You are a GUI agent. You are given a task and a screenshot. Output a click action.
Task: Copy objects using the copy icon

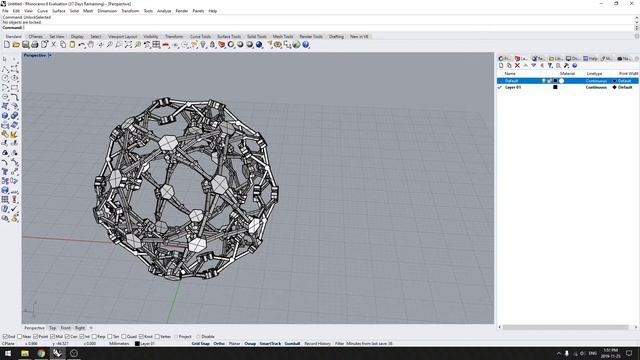pyautogui.click(x=63, y=45)
